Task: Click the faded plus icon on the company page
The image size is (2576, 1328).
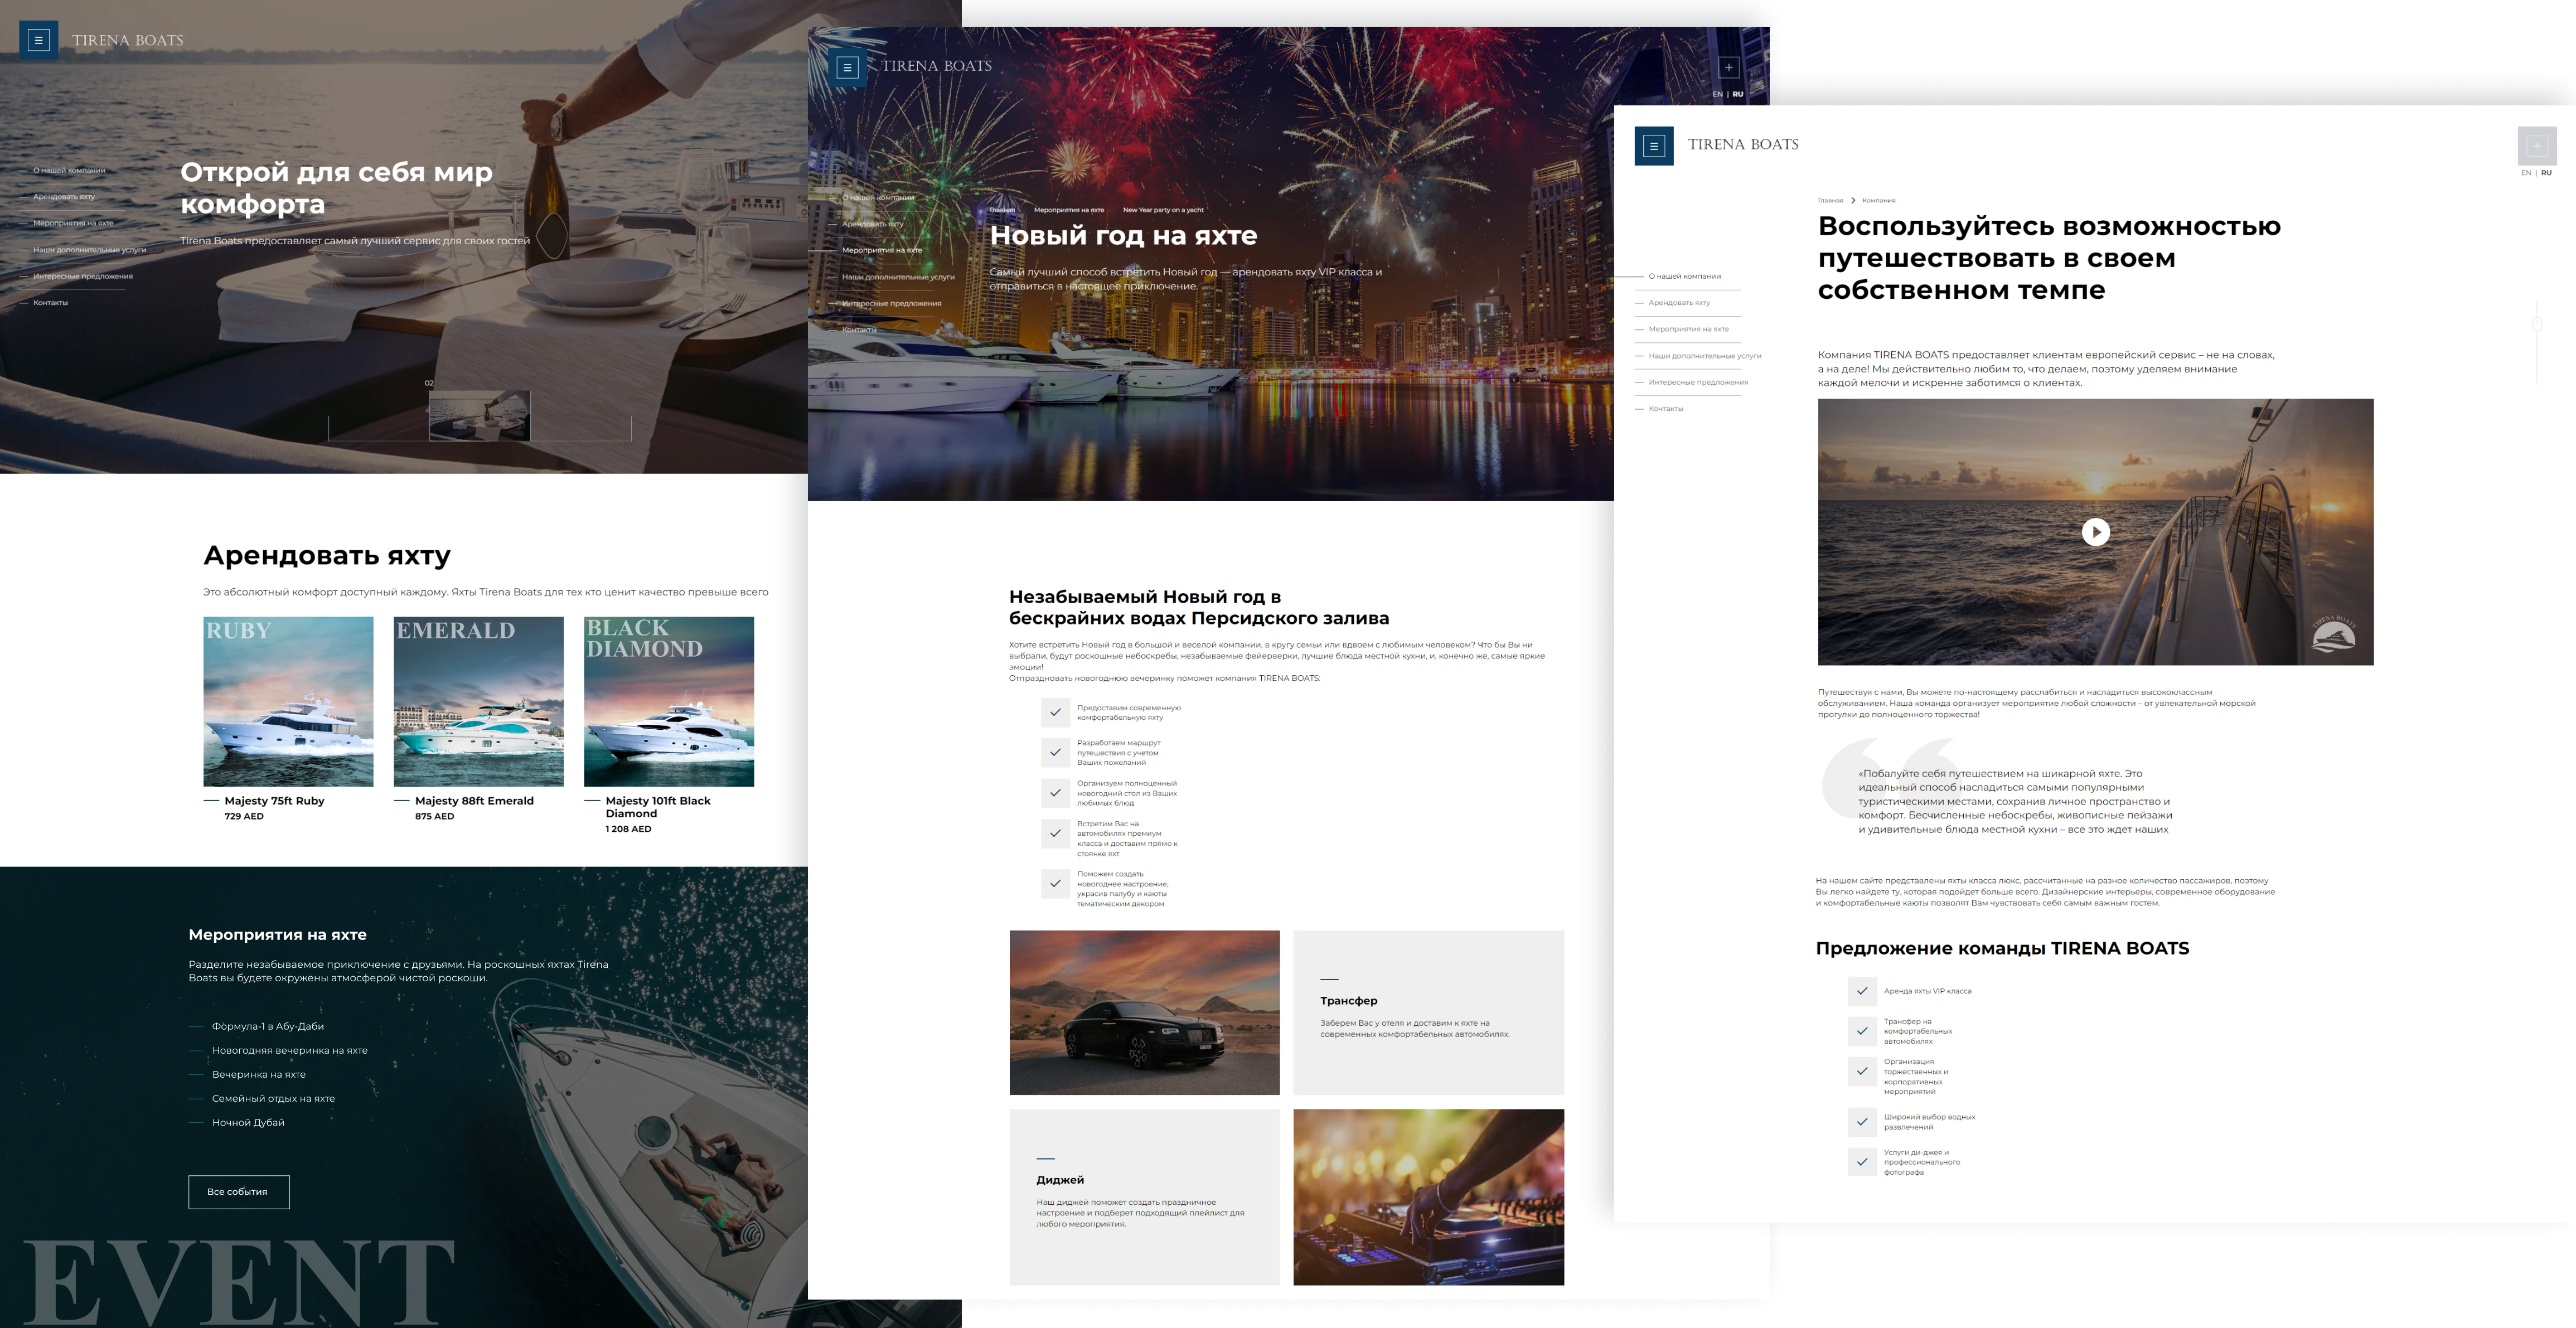Action: (2537, 146)
